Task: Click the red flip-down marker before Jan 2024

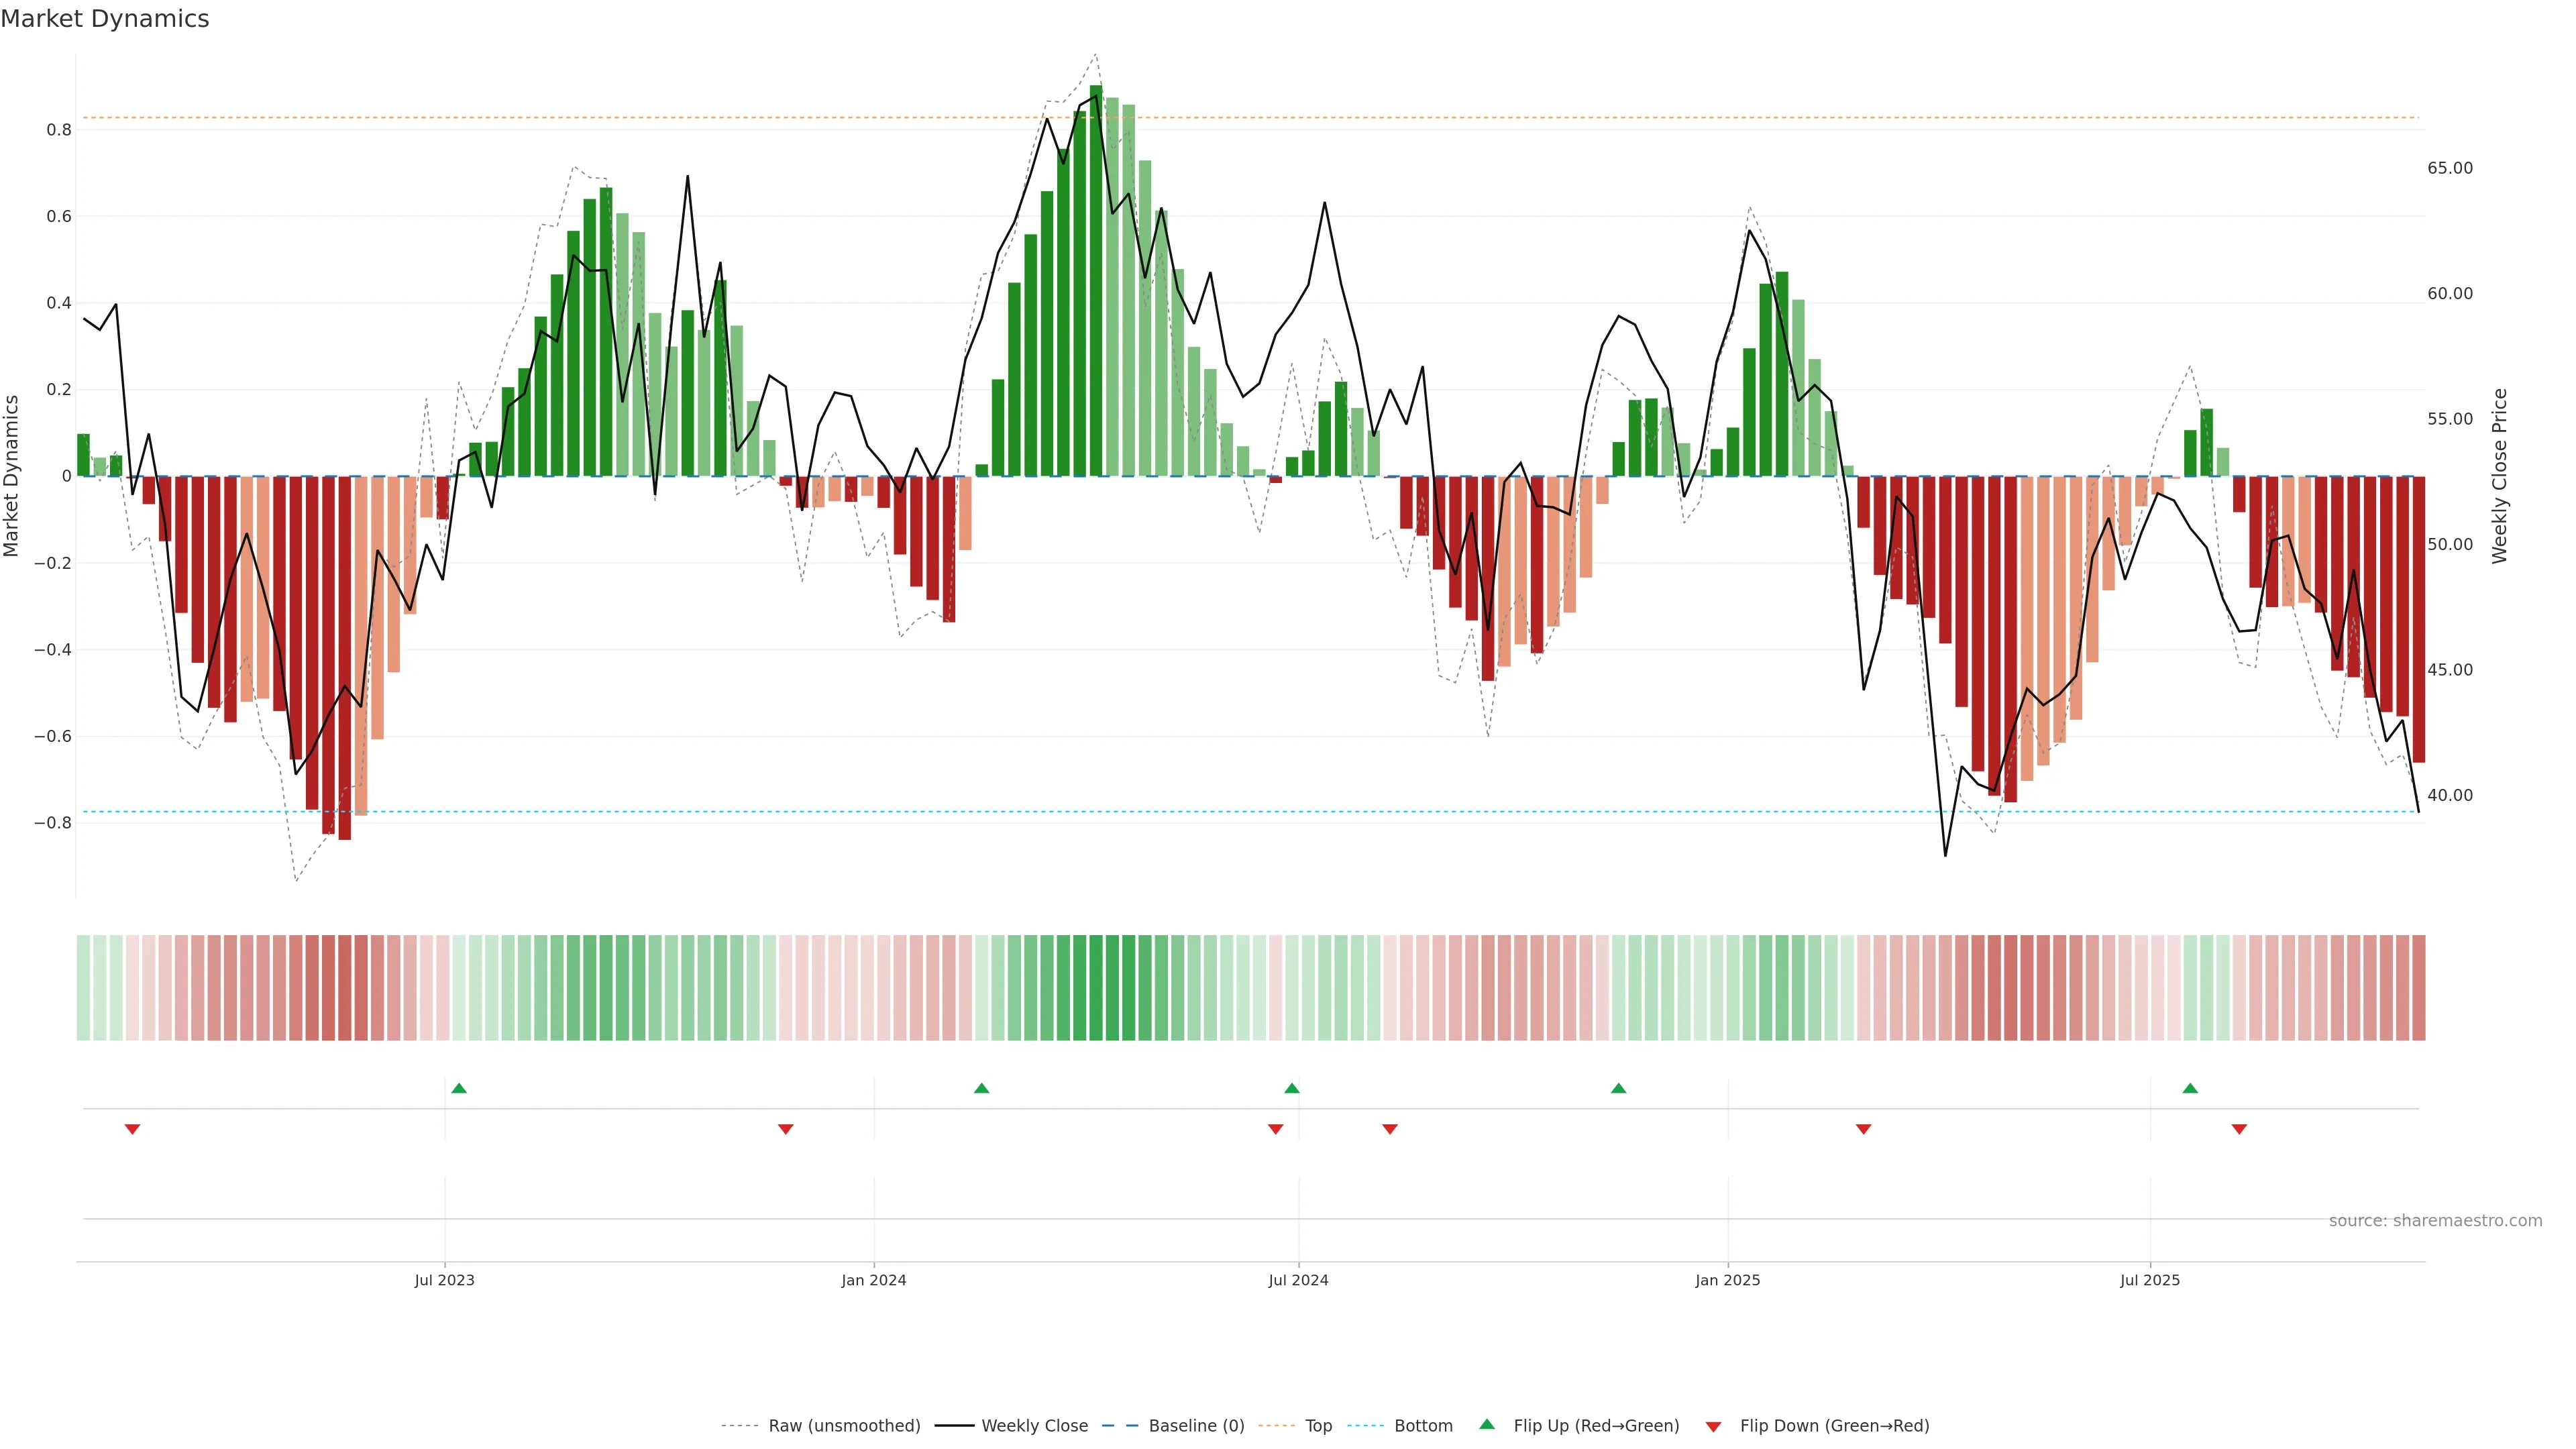Action: click(x=785, y=1129)
